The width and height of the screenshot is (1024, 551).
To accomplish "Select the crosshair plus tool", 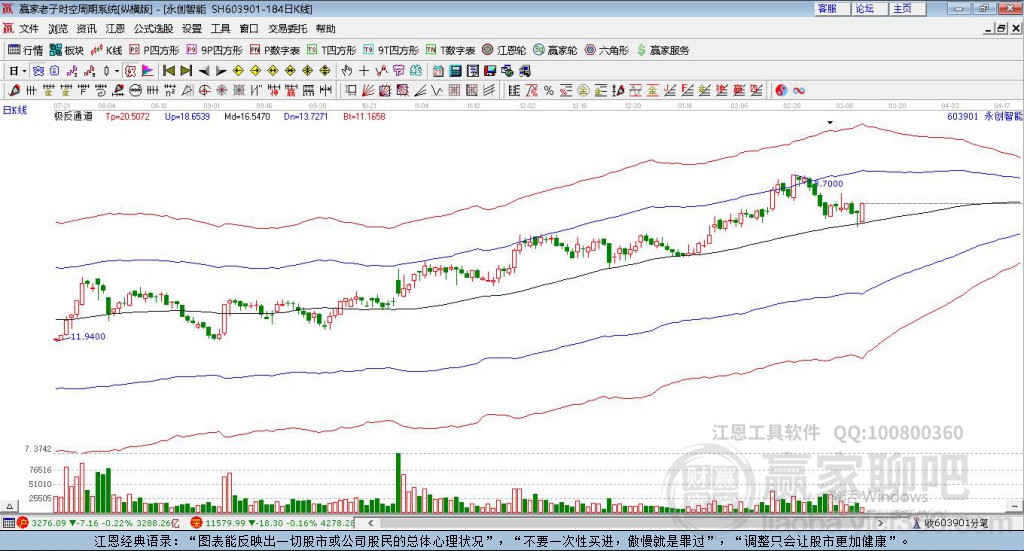I will 364,71.
